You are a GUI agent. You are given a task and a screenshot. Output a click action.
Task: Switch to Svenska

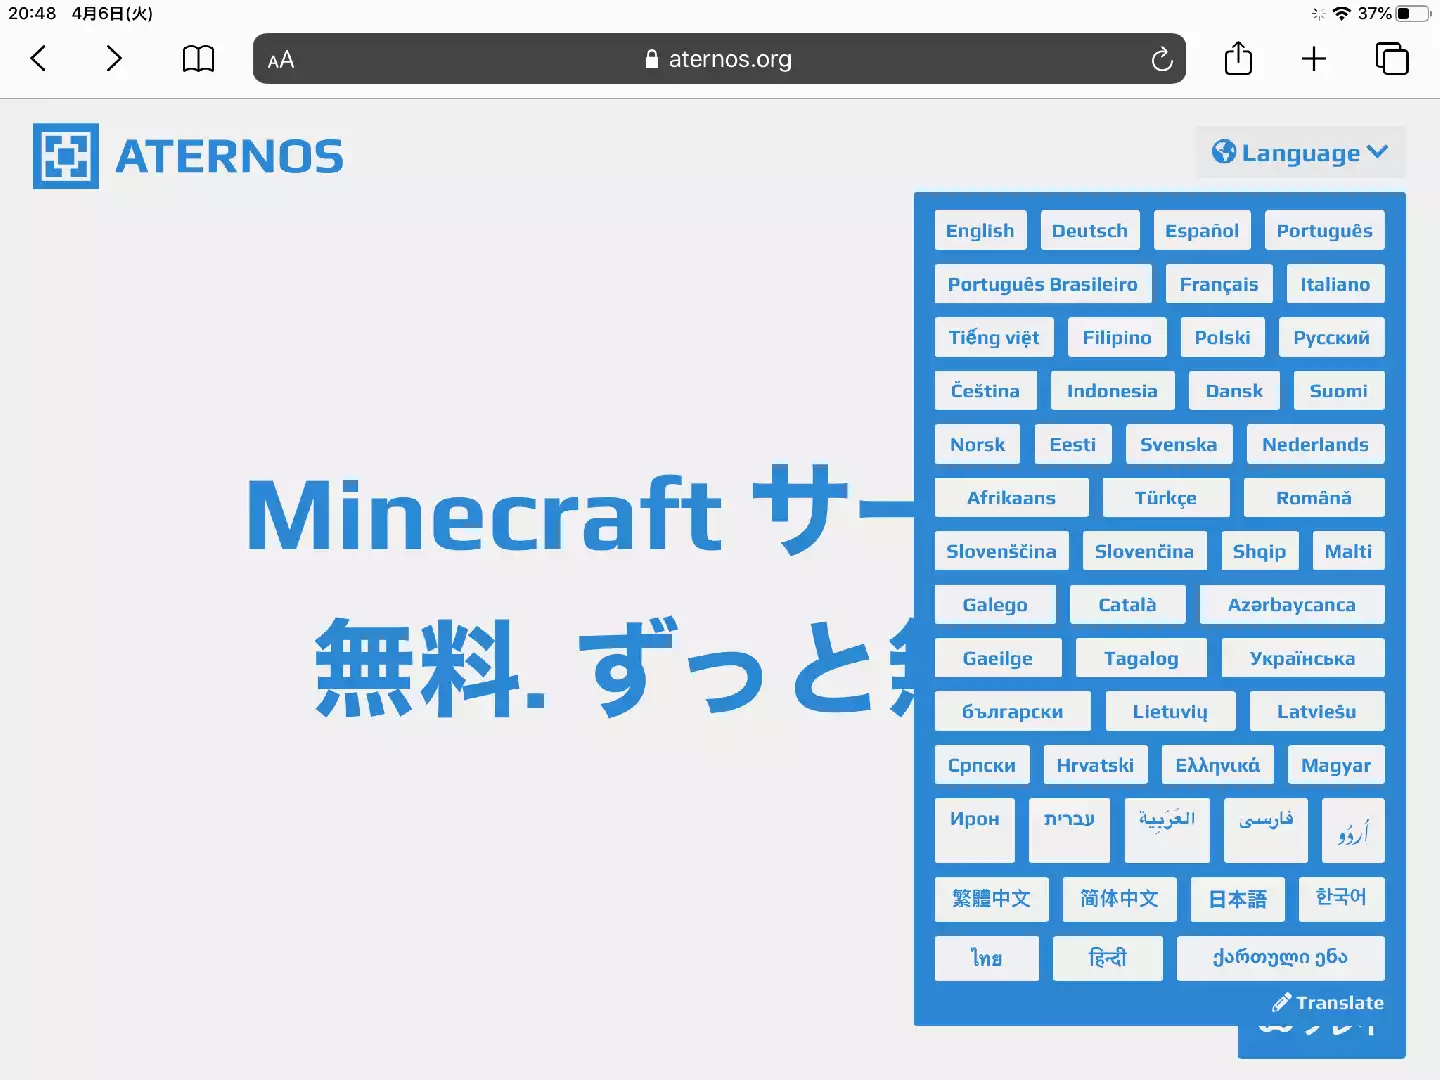pyautogui.click(x=1179, y=444)
